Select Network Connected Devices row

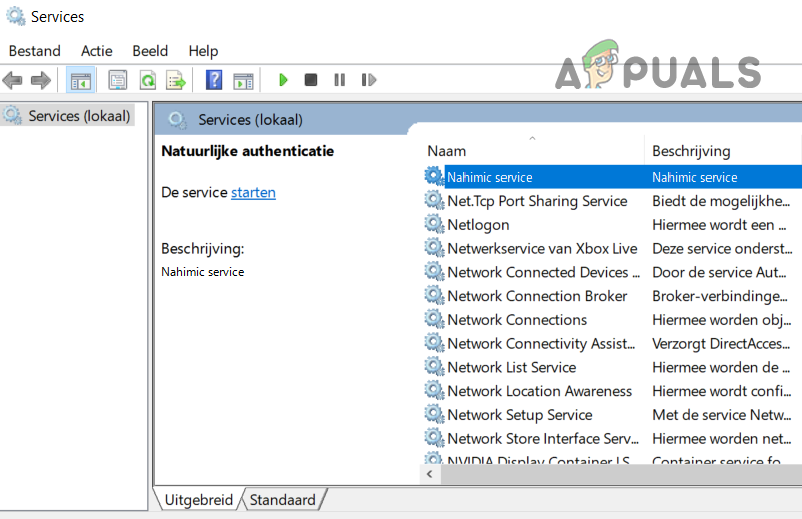612,272
